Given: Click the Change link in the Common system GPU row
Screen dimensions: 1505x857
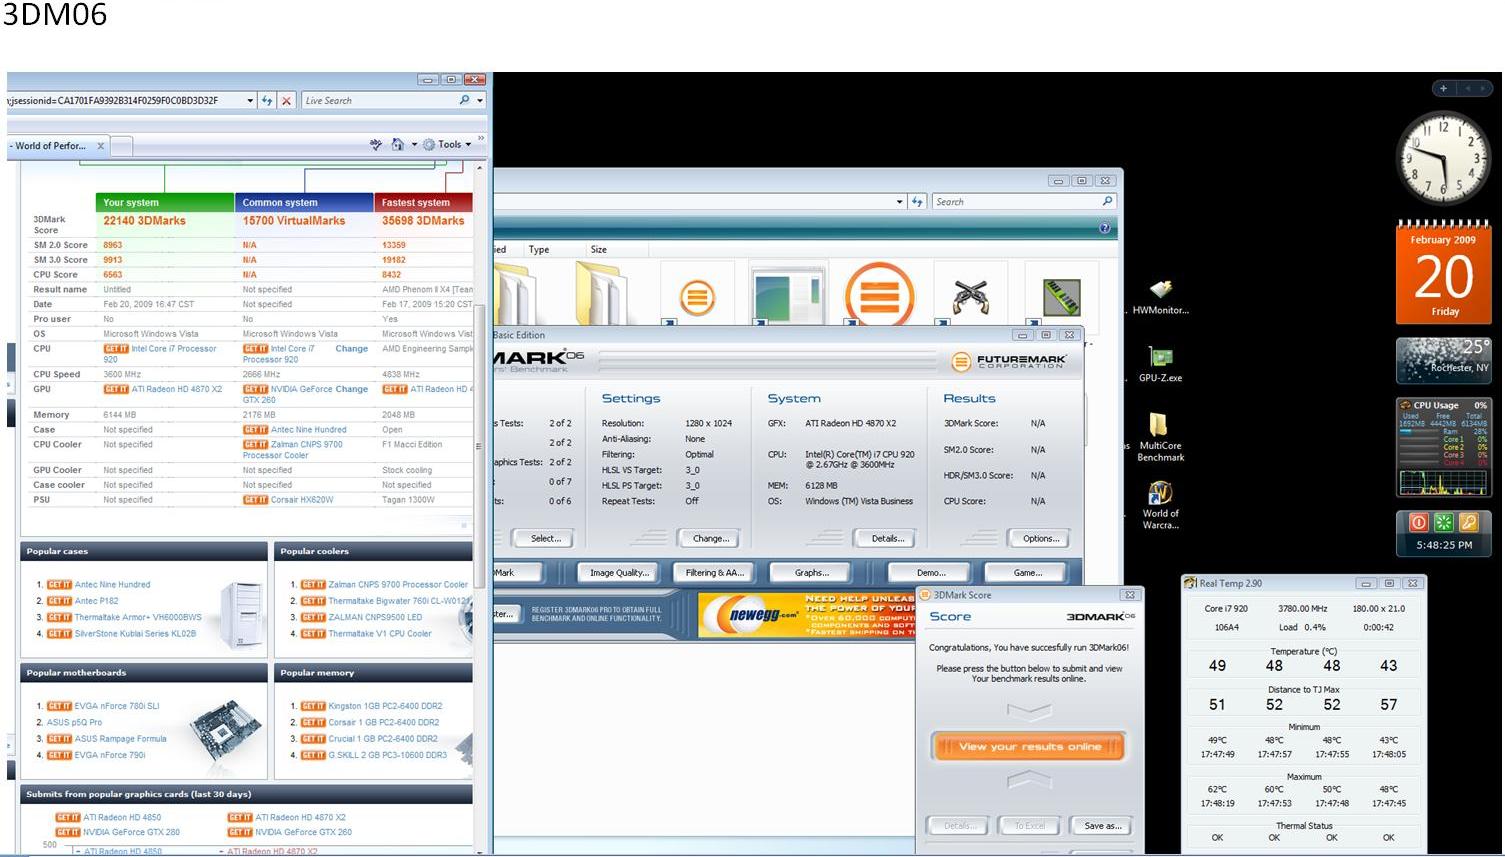Looking at the screenshot, I should pyautogui.click(x=351, y=389).
